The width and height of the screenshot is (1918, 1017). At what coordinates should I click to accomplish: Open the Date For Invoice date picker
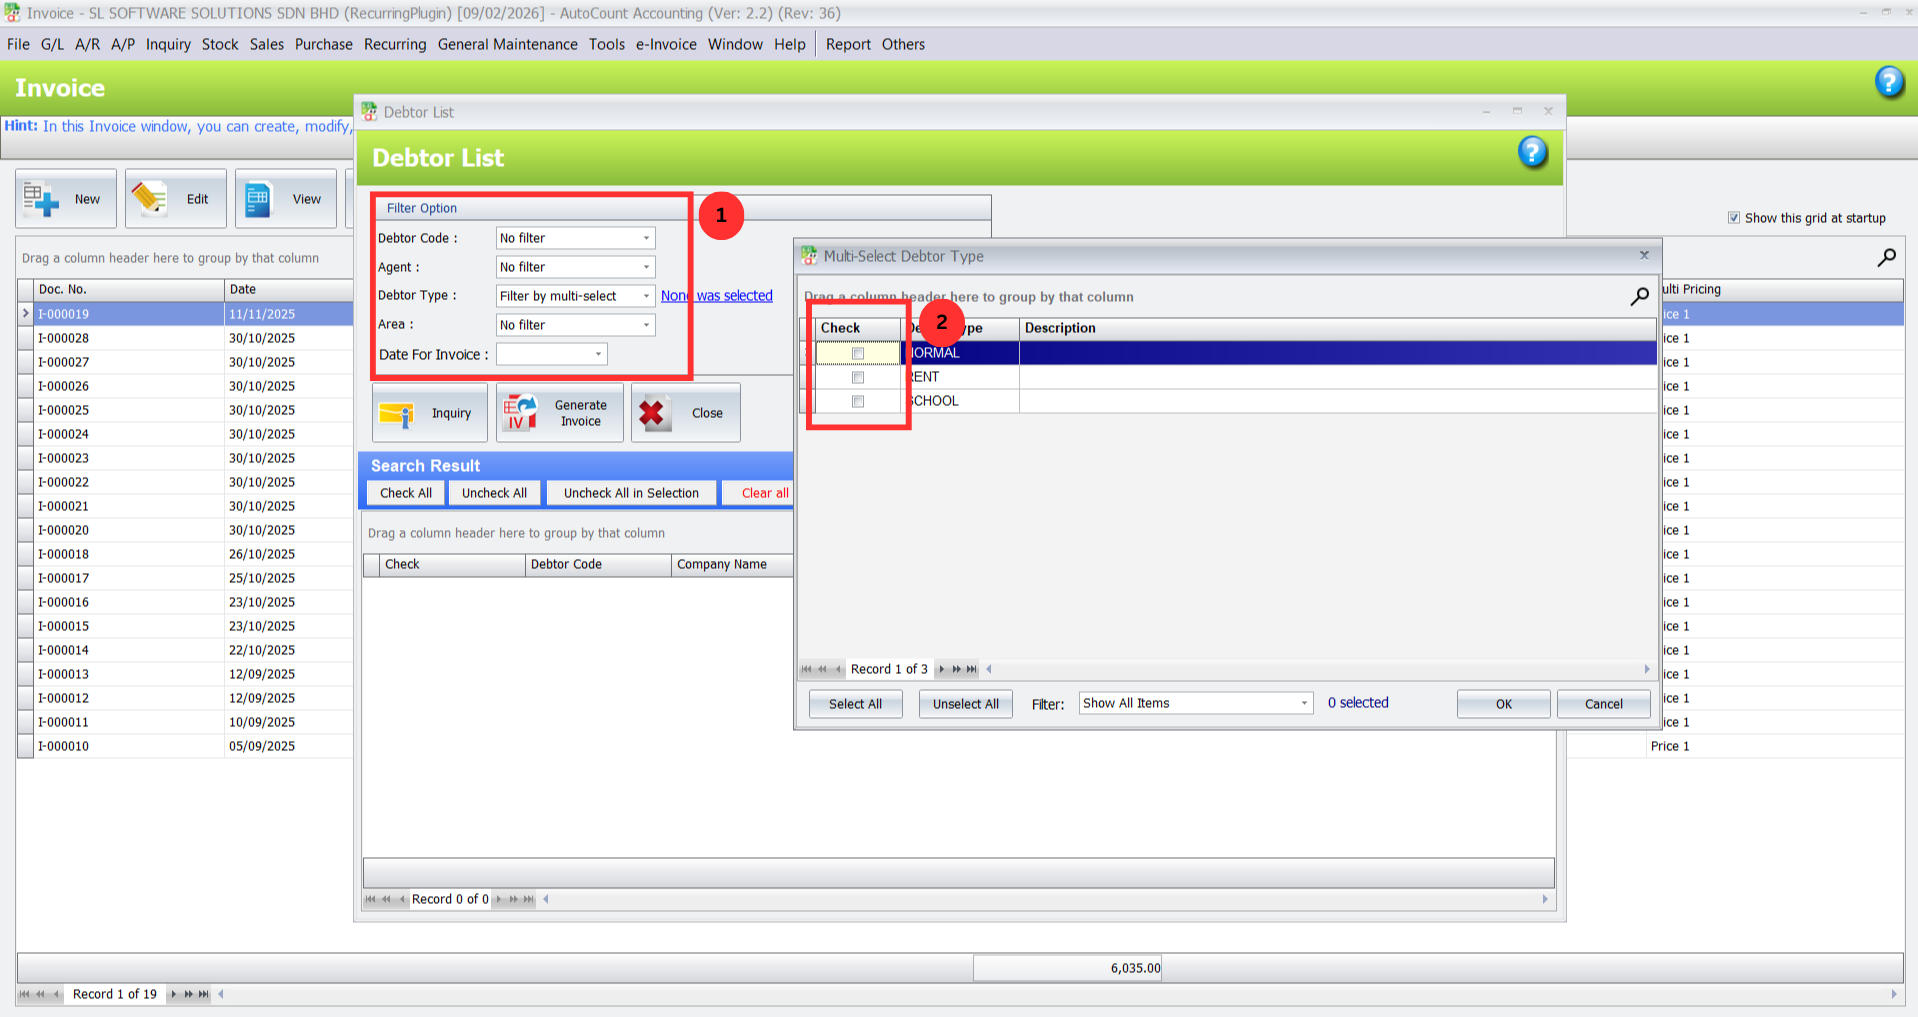click(x=597, y=354)
